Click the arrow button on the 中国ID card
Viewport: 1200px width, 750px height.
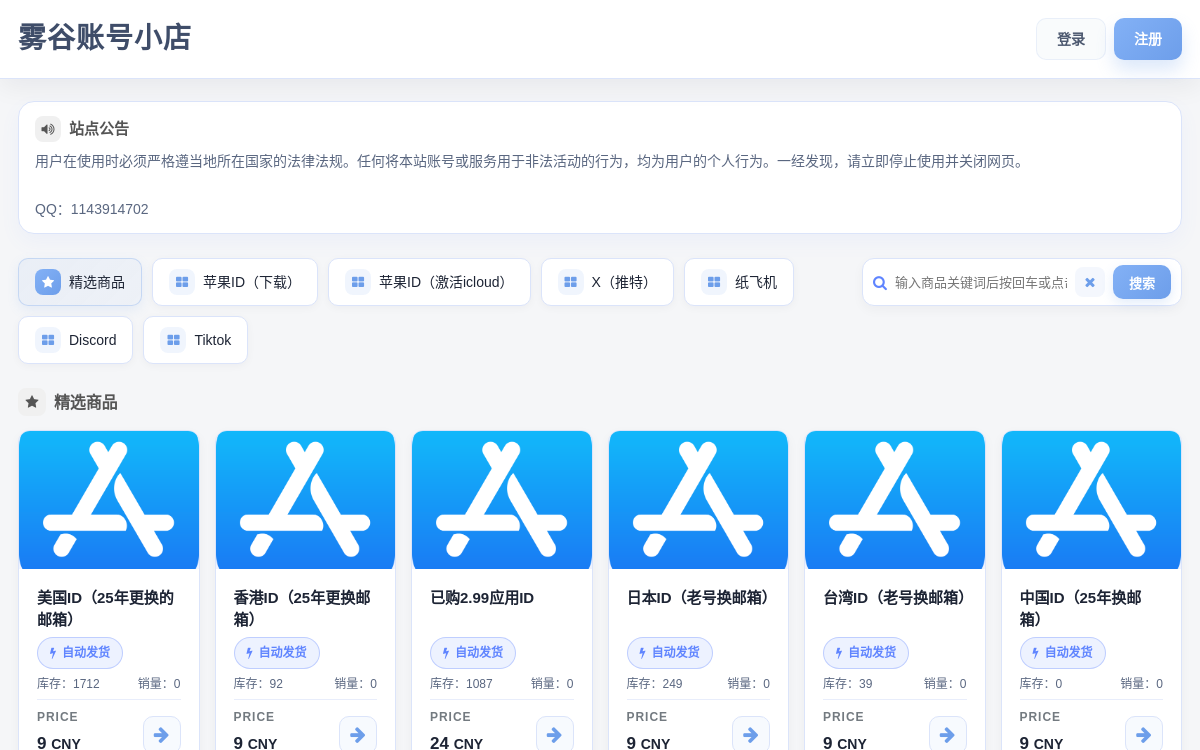pyautogui.click(x=1144, y=734)
